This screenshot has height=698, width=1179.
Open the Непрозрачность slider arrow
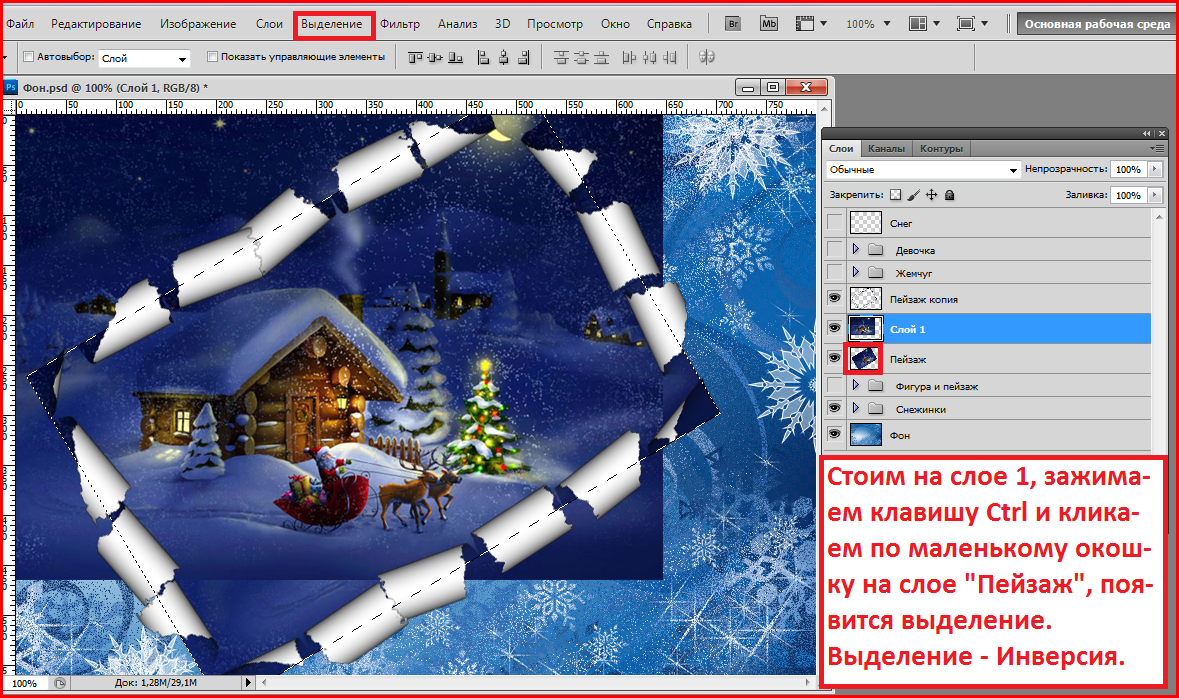[x=1155, y=169]
